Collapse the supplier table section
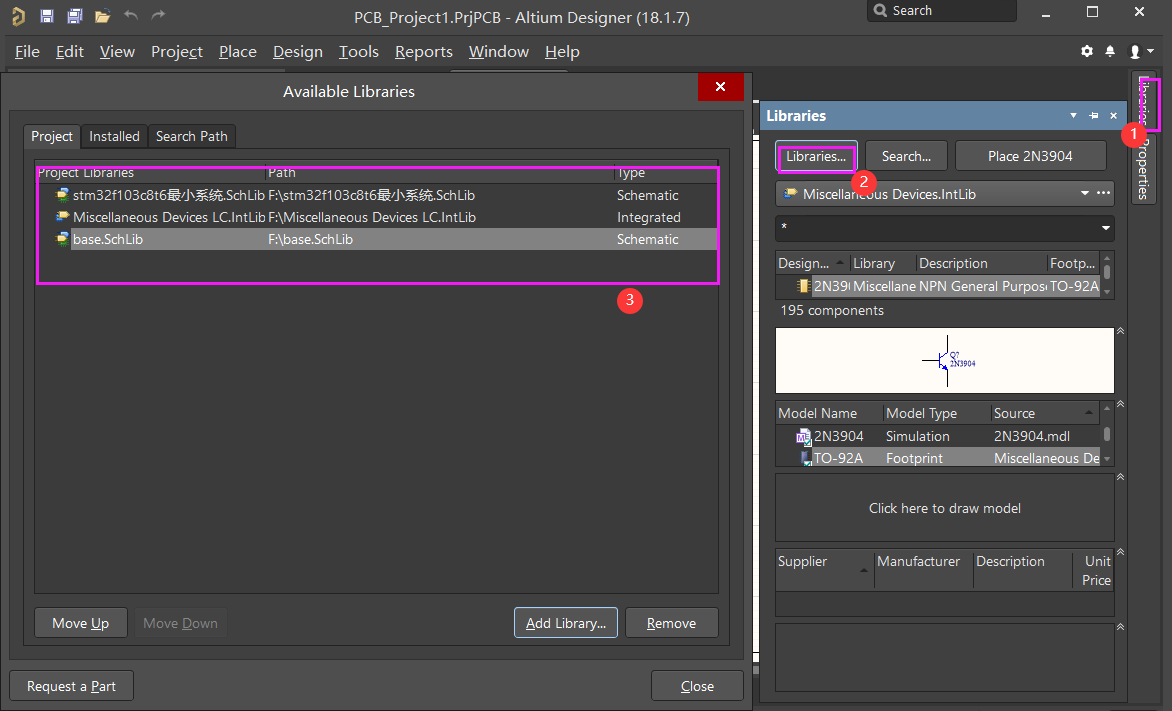Screen dimensions: 1172x711 click(1120, 552)
